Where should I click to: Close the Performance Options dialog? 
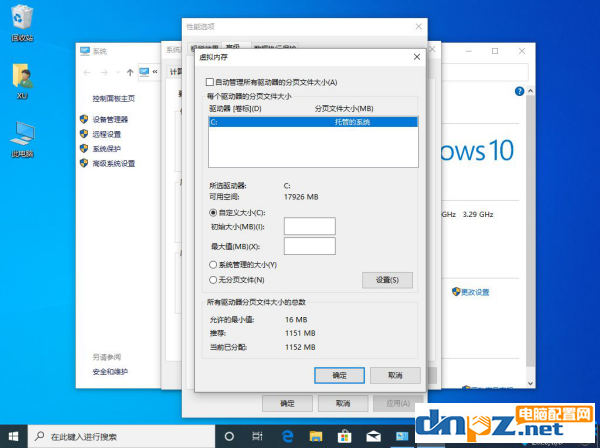coord(419,26)
